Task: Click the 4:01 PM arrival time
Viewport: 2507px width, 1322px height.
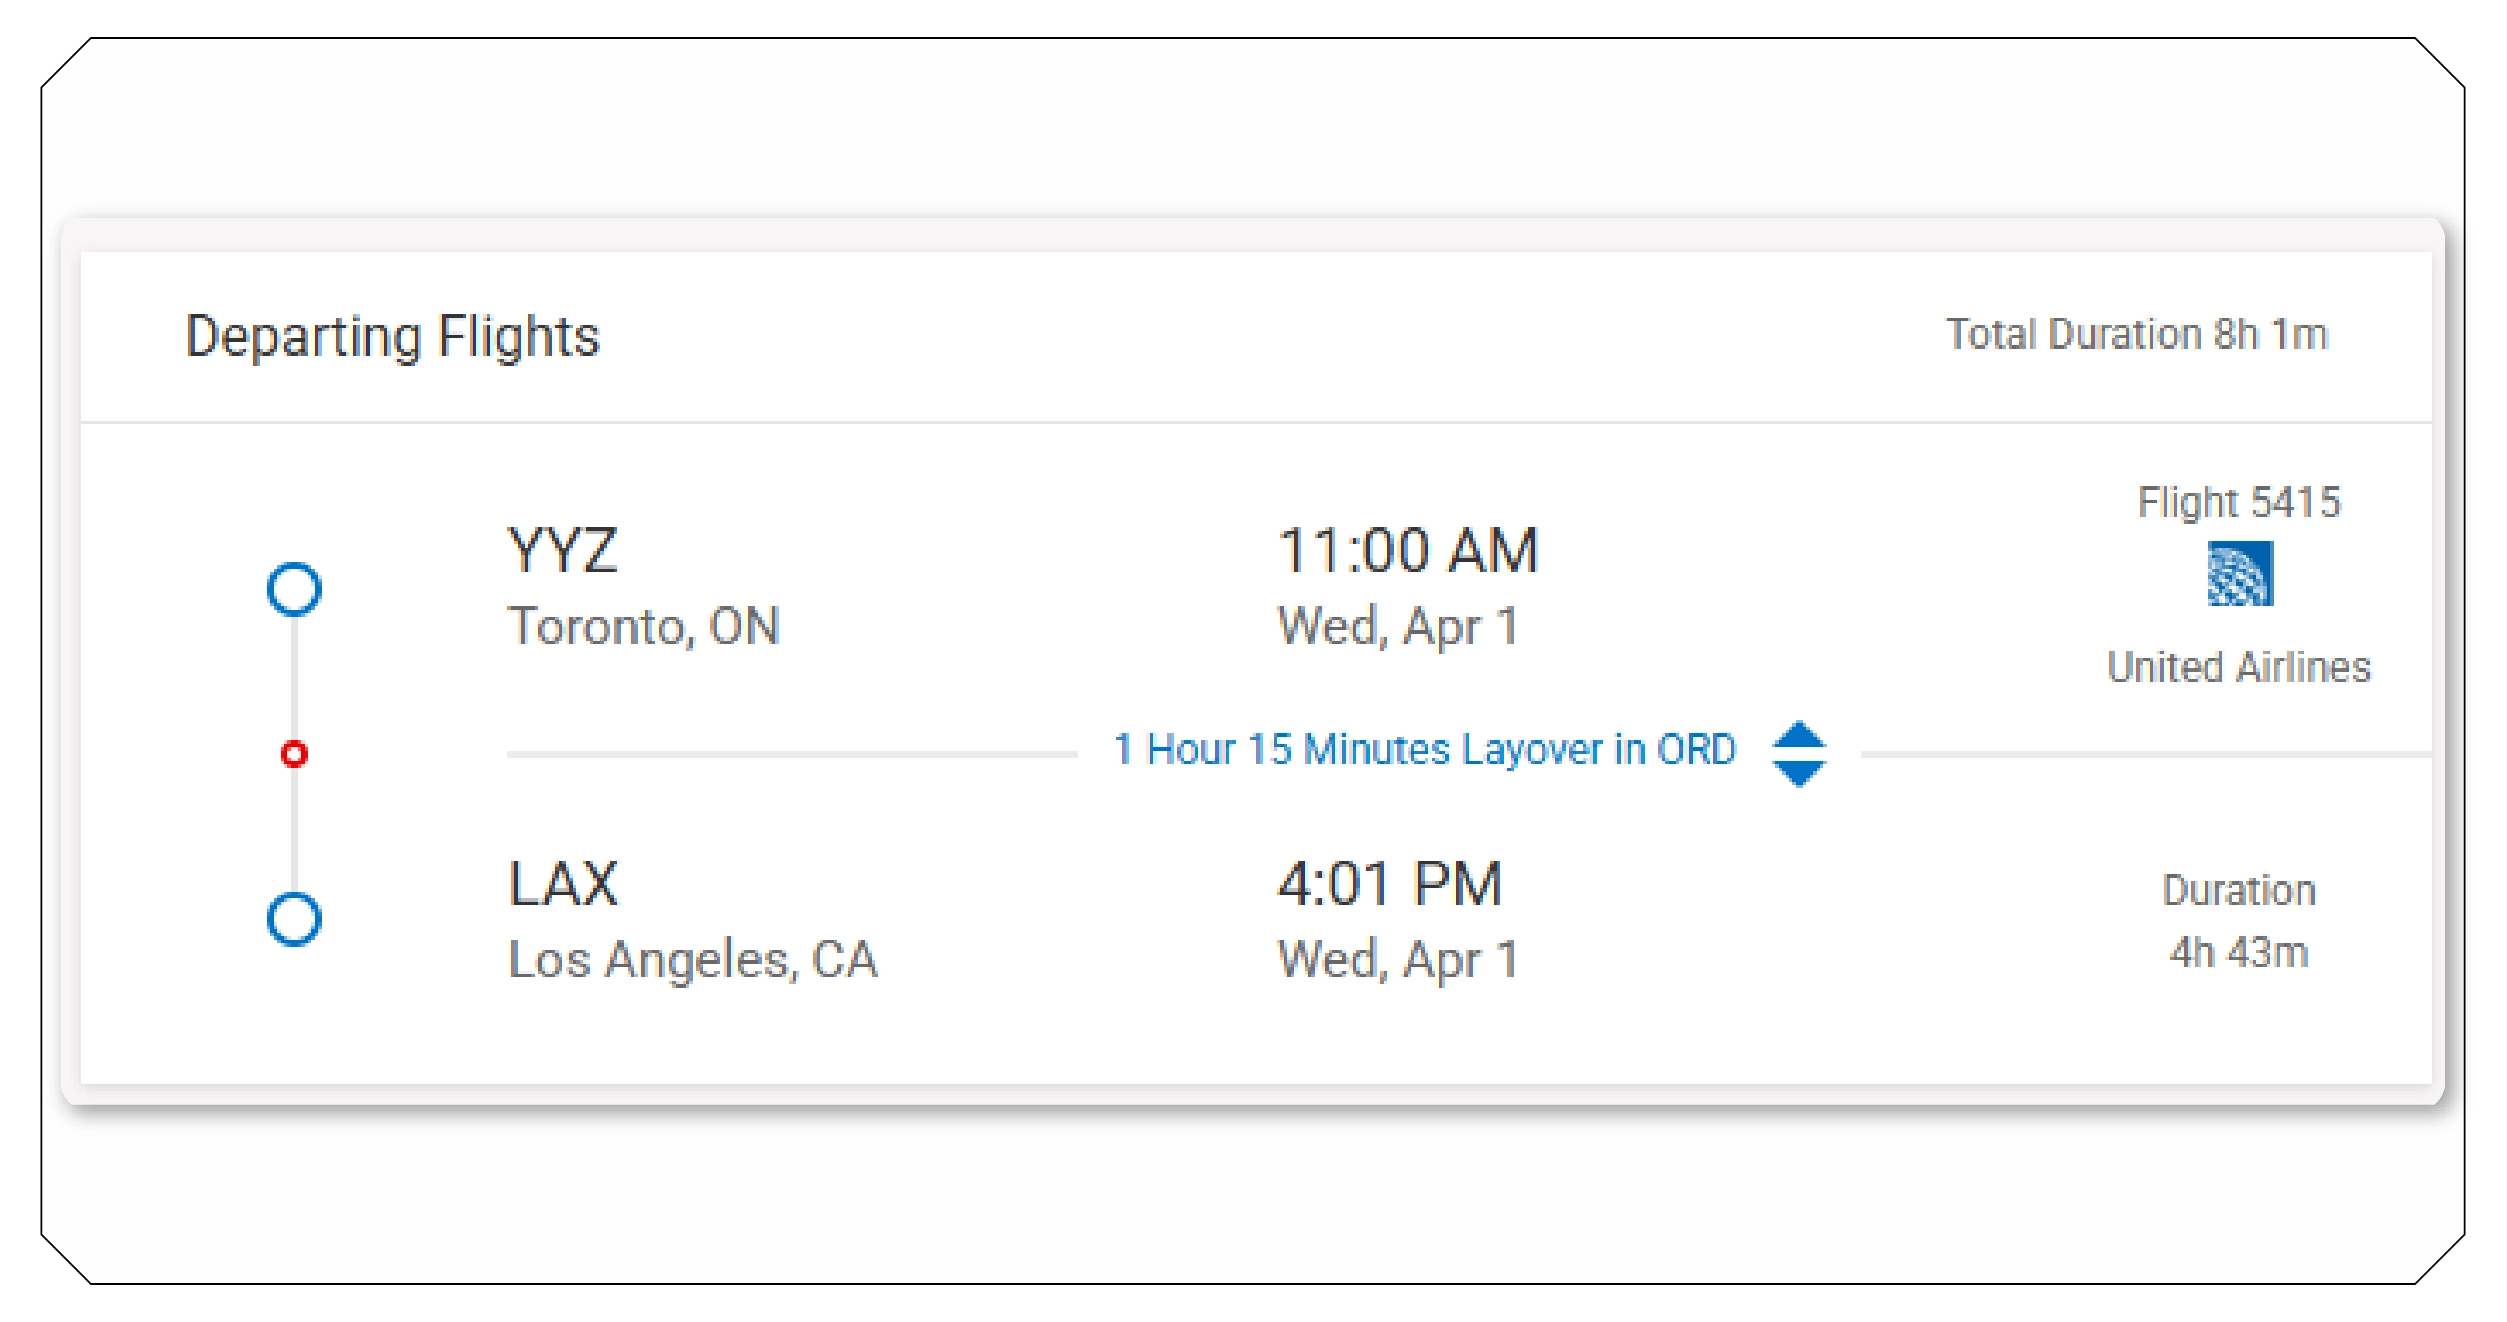Action: click(x=1390, y=884)
